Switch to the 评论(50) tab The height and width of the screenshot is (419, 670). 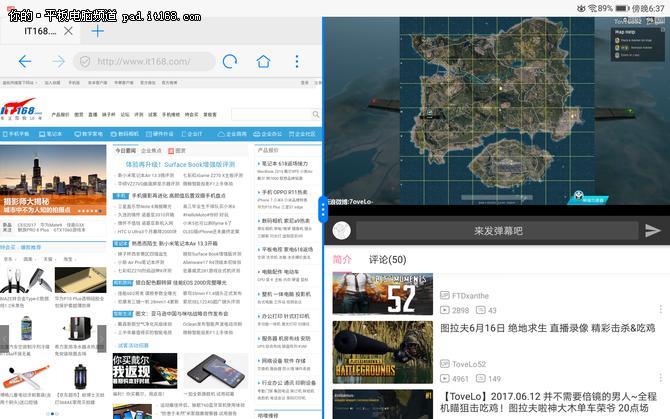(388, 259)
